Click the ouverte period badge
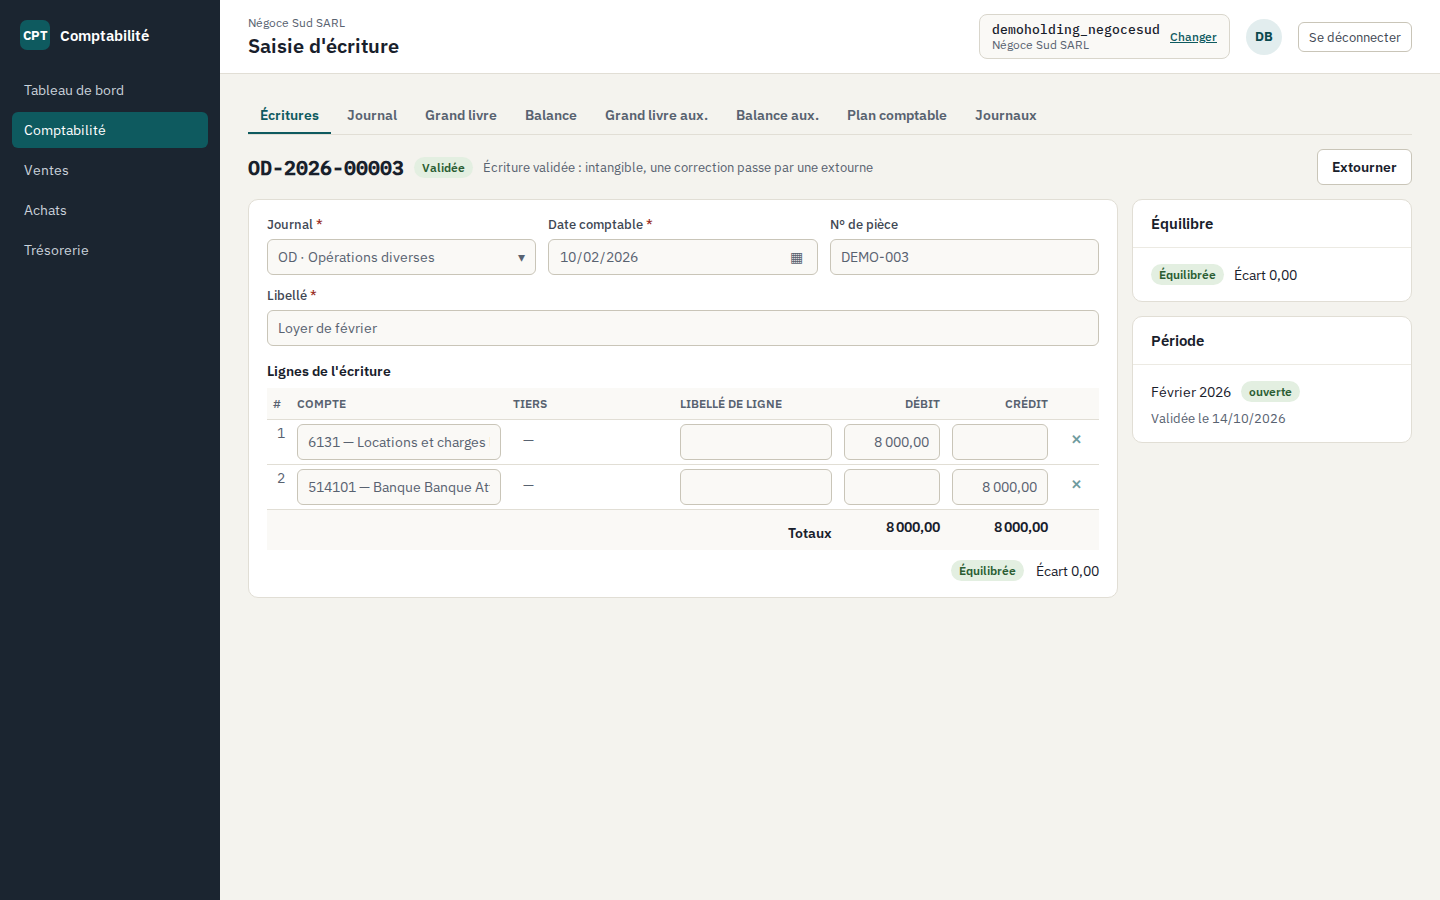Image resolution: width=1440 pixels, height=900 pixels. click(1270, 392)
